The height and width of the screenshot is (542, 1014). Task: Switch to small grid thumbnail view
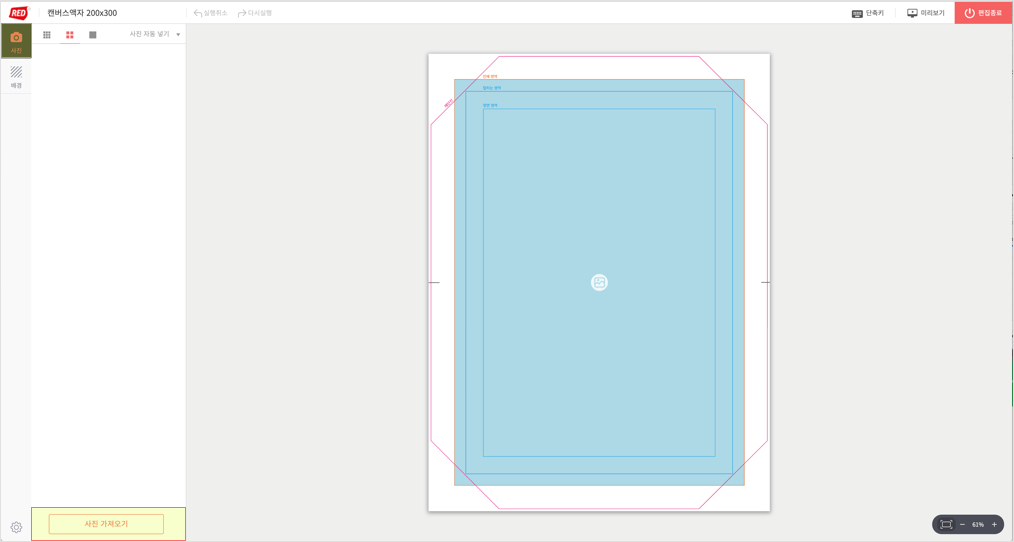click(47, 35)
